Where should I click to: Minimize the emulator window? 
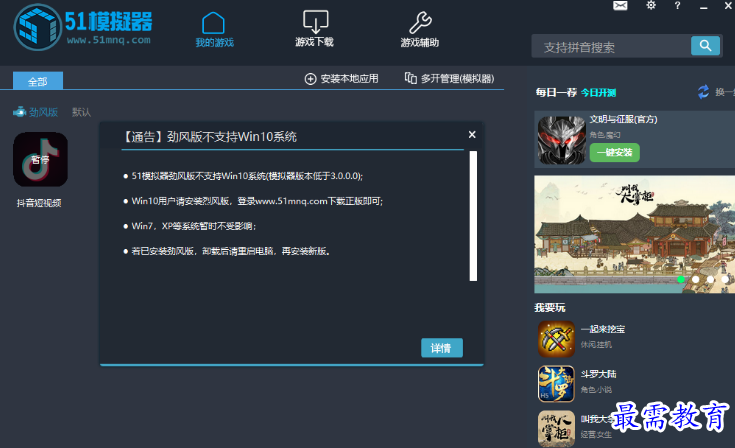704,7
